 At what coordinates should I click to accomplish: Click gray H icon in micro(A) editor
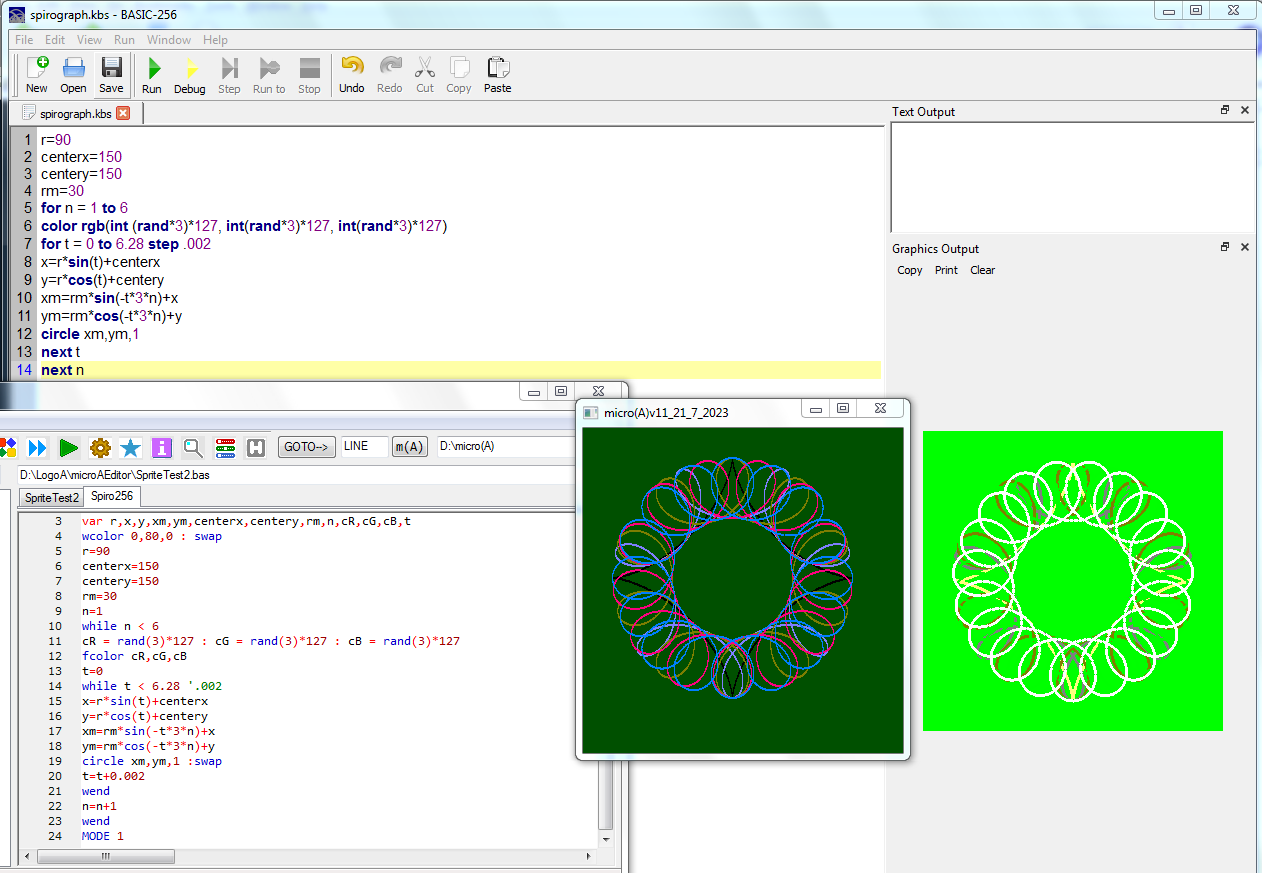[256, 447]
